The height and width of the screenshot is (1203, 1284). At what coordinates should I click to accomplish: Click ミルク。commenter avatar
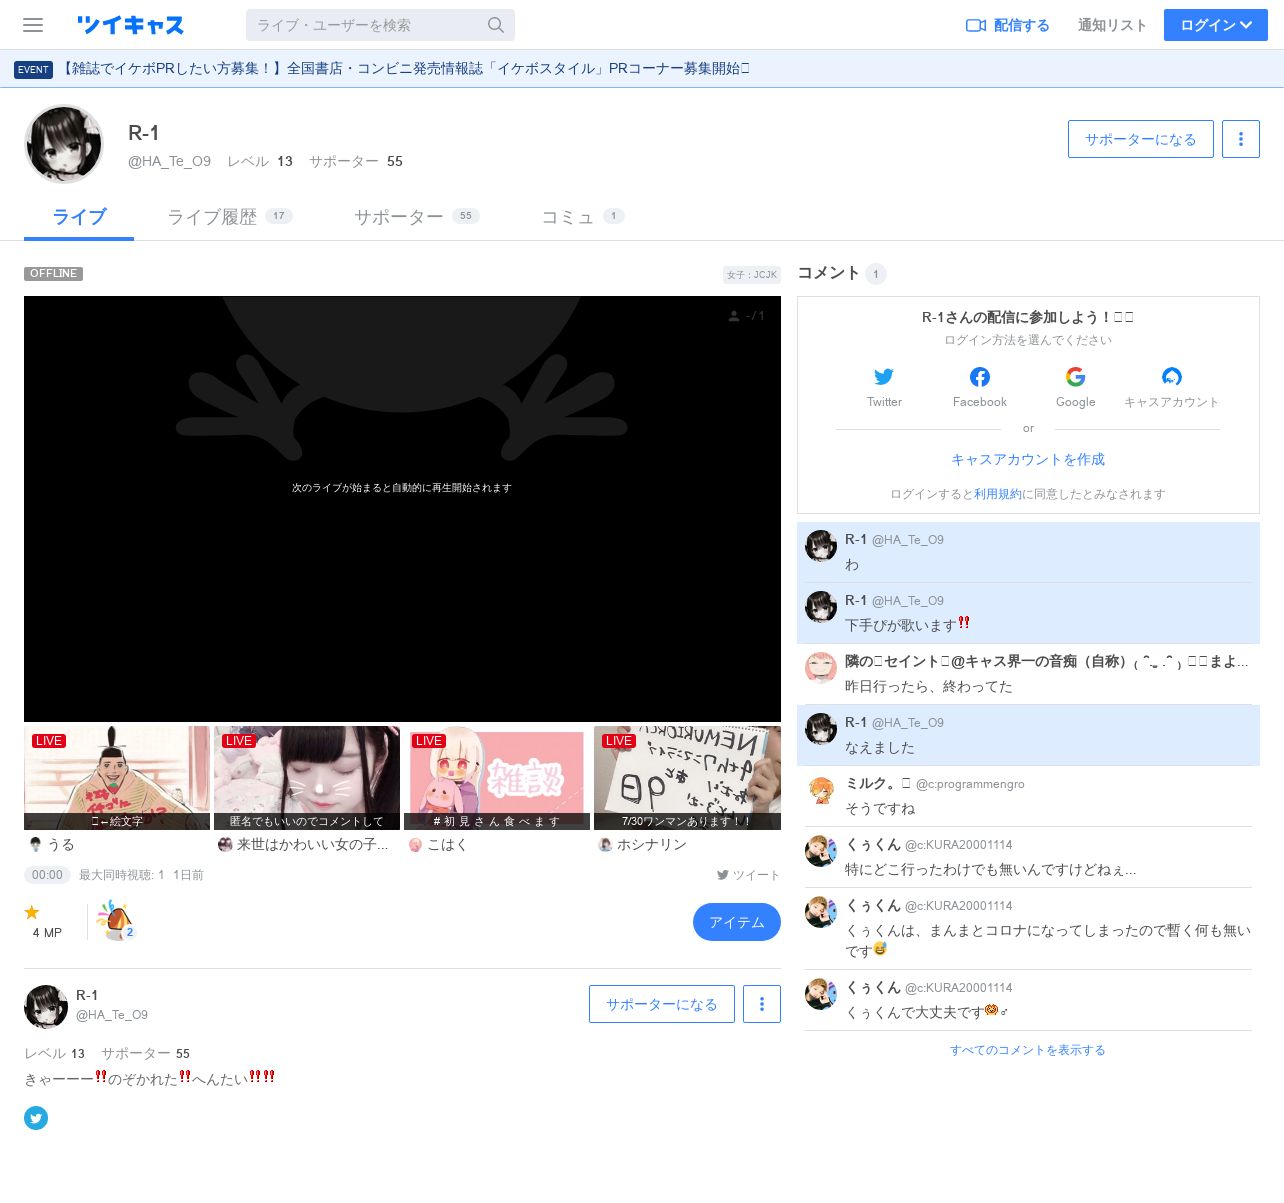(x=821, y=790)
